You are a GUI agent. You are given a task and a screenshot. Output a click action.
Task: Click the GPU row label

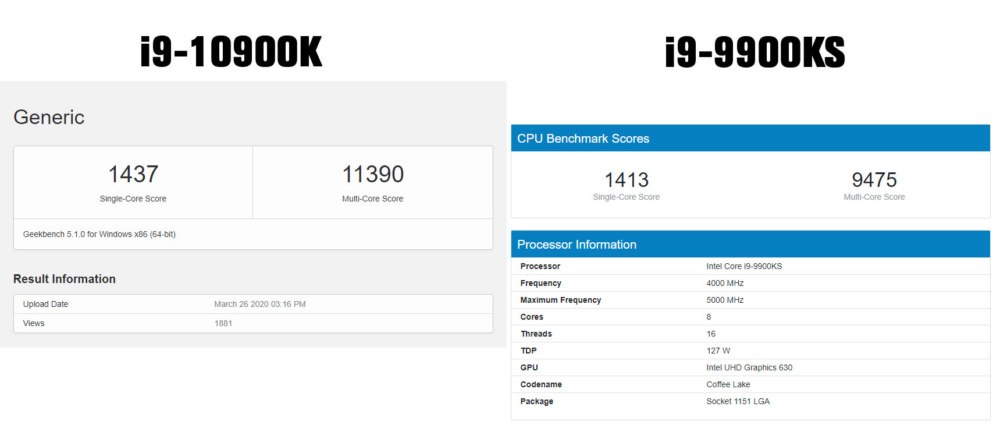529,367
